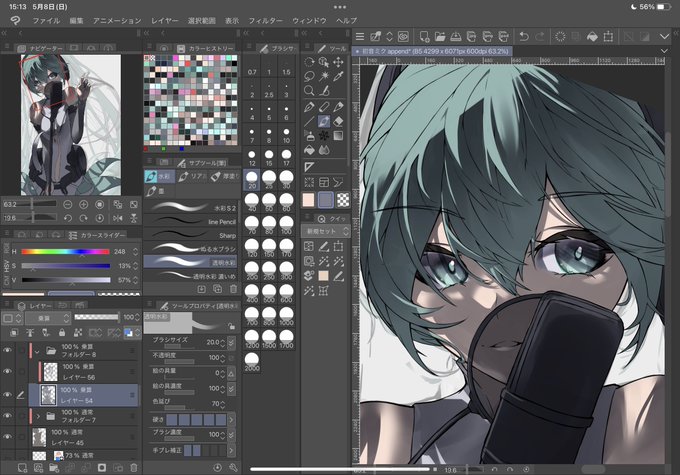This screenshot has width=680, height=475.
Task: Open the hamburger menu in command bar
Action: [x=360, y=36]
